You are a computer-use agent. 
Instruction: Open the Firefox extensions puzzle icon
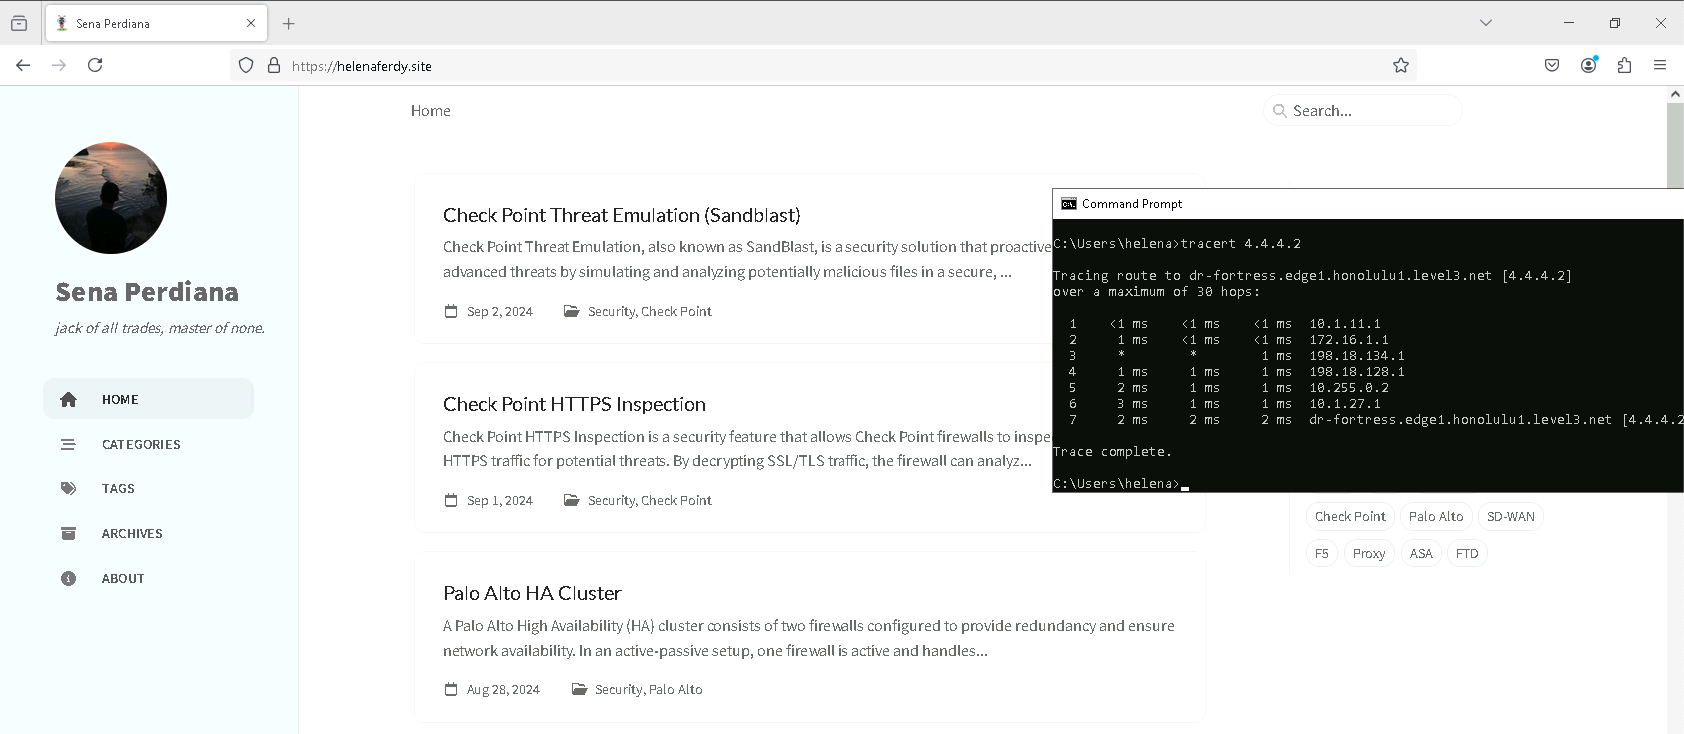coord(1624,65)
